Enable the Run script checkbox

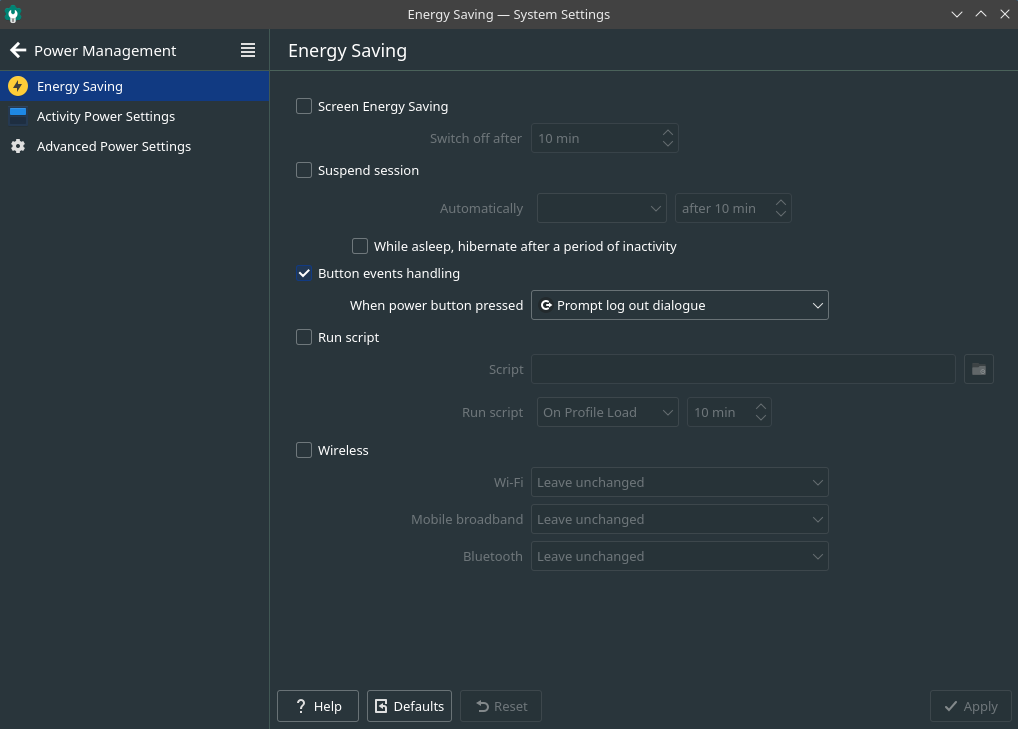tap(304, 337)
